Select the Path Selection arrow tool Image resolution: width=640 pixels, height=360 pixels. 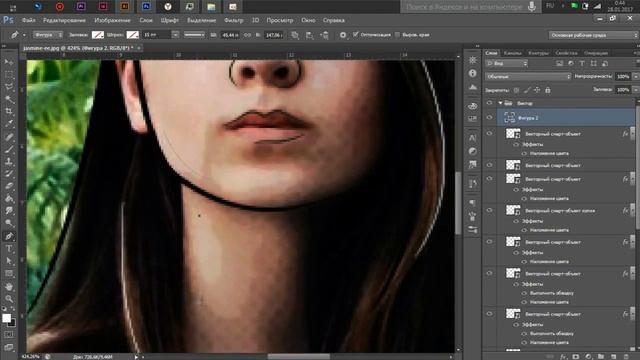coord(9,261)
